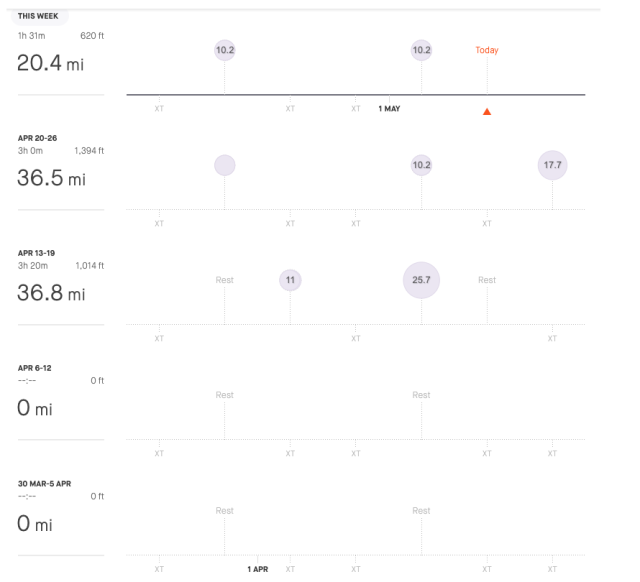Click last XT marker in Apr 13-19
Image resolution: width=640 pixels, height=582 pixels.
[x=552, y=338]
